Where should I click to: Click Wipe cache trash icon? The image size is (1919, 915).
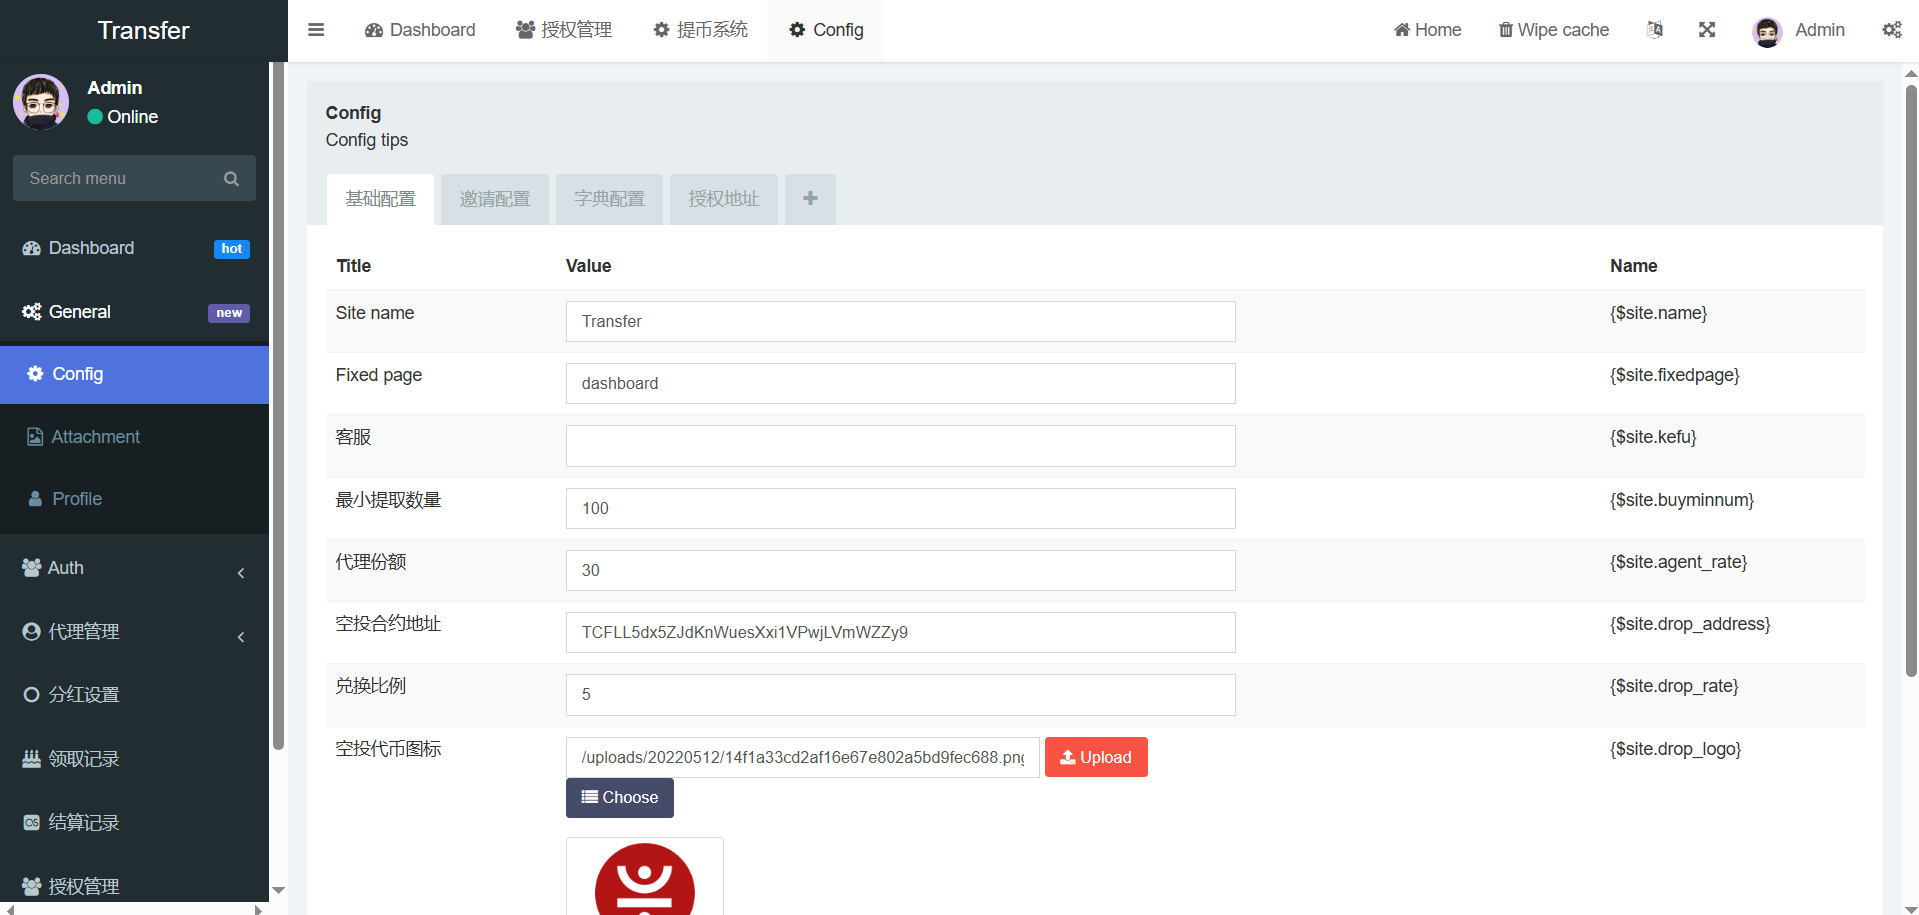pos(1505,30)
